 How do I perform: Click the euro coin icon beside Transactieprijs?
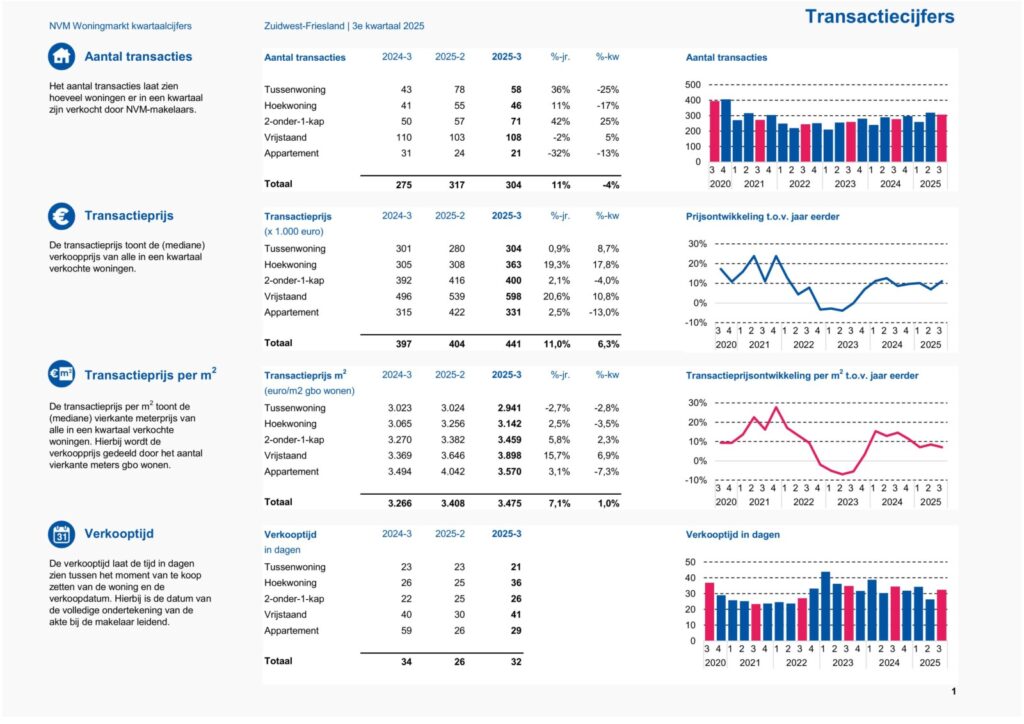62,215
